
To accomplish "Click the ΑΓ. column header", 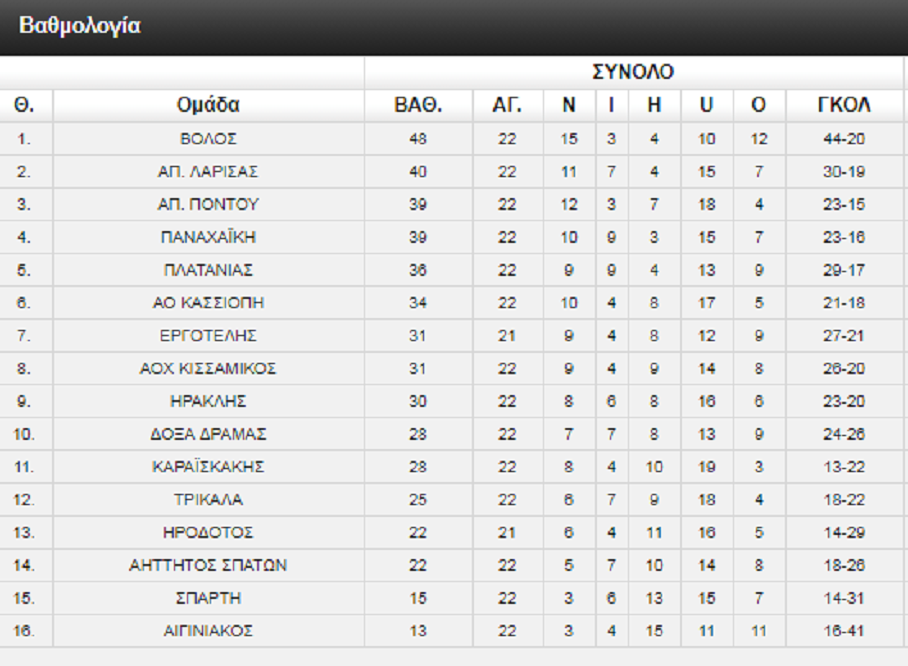I will [507, 105].
